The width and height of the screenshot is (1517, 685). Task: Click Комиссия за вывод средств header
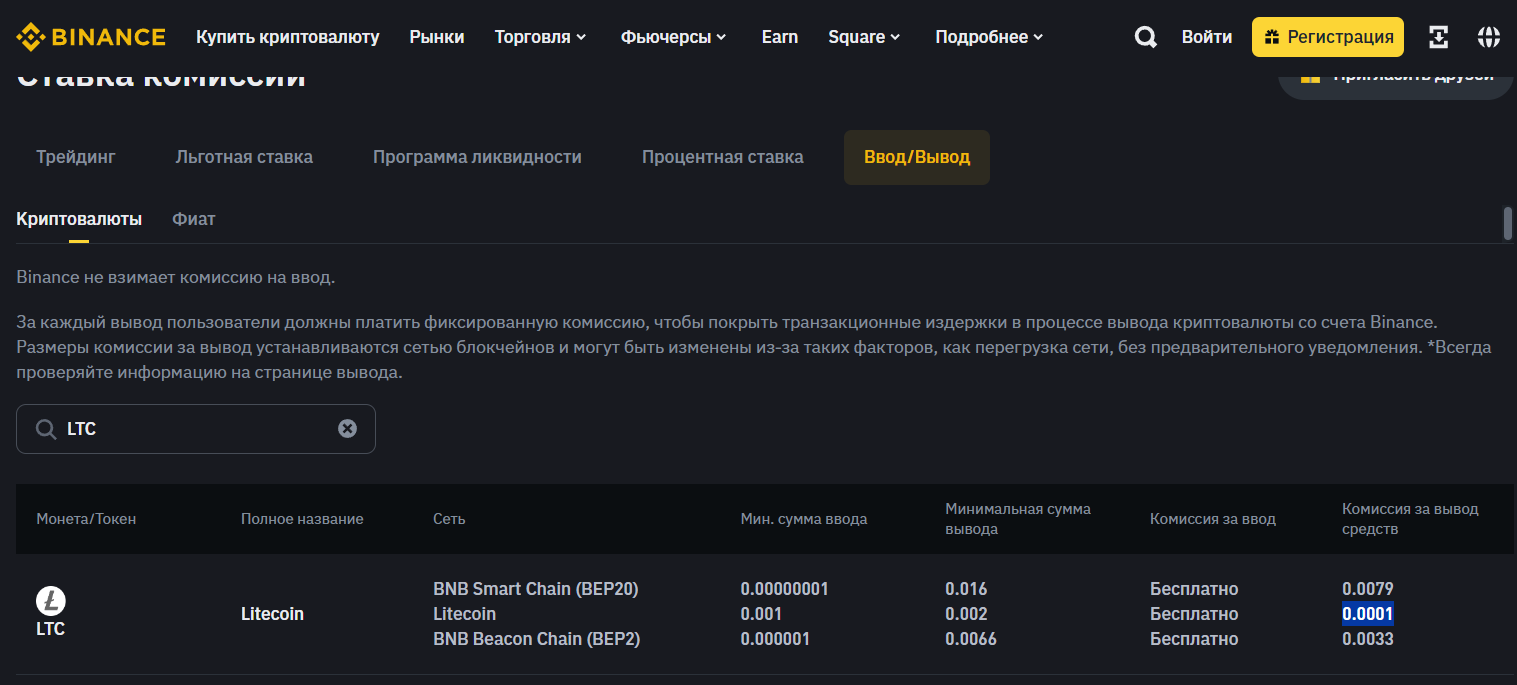coord(1410,519)
